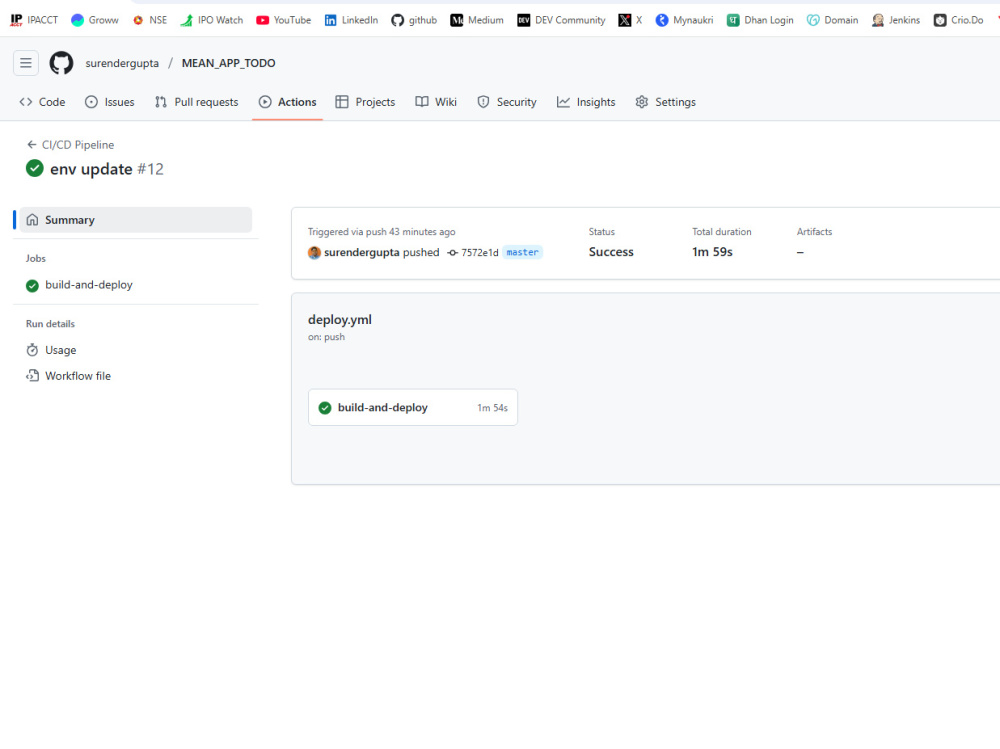Open the Medium bookmark
1000x749 pixels.
click(477, 20)
